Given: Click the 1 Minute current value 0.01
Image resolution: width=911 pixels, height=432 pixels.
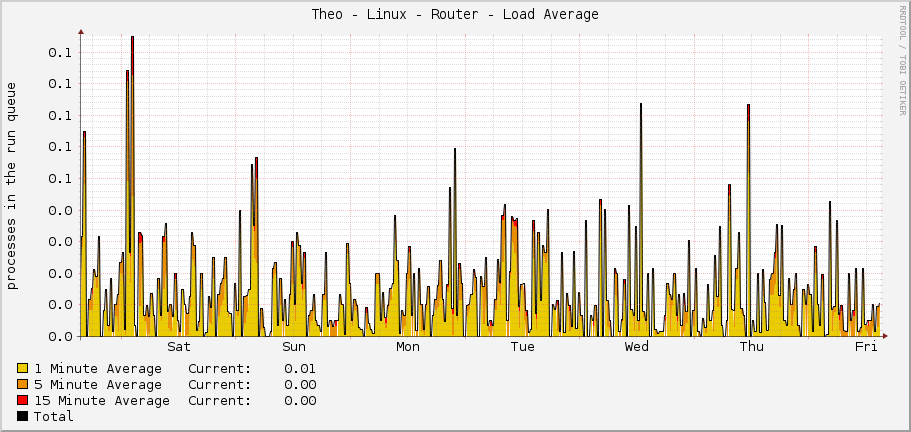Looking at the screenshot, I should pyautogui.click(x=300, y=369).
